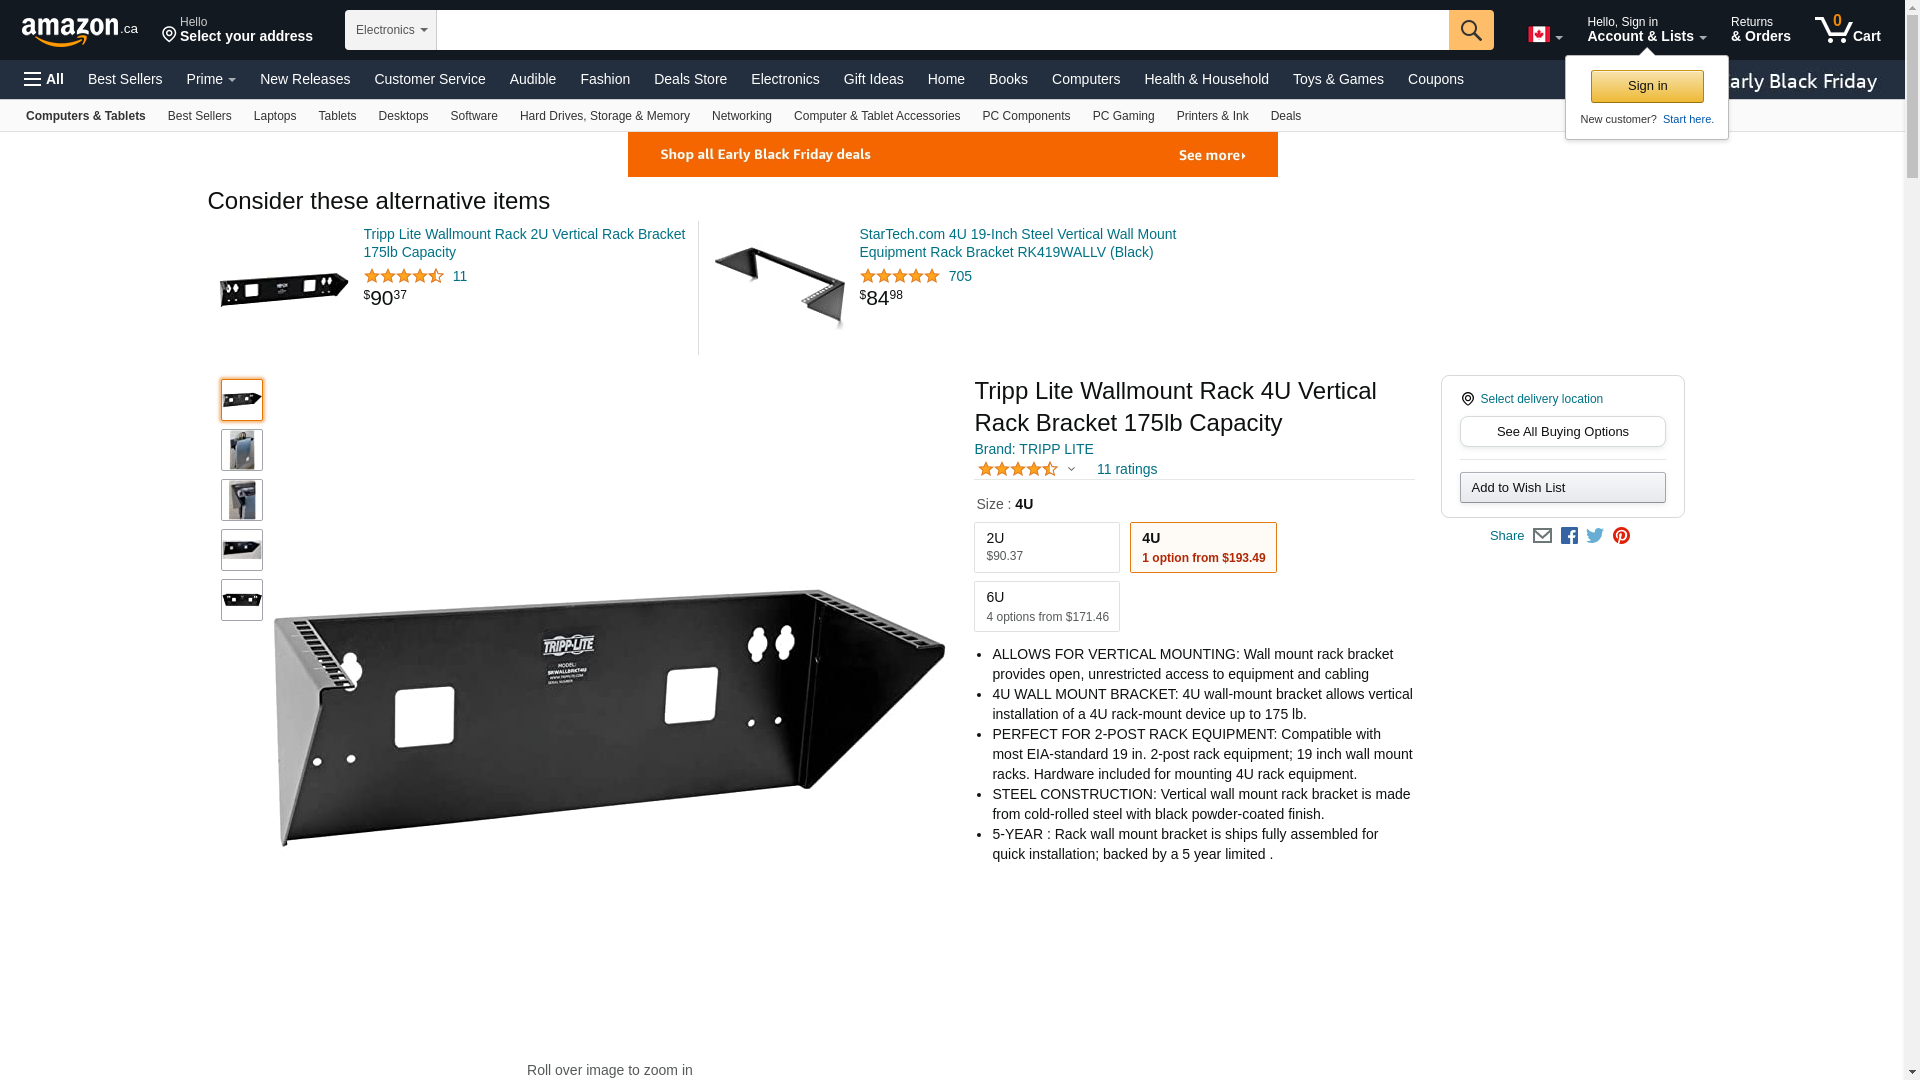This screenshot has height=1080, width=1920.
Task: Click the search text input field
Action: click(943, 30)
